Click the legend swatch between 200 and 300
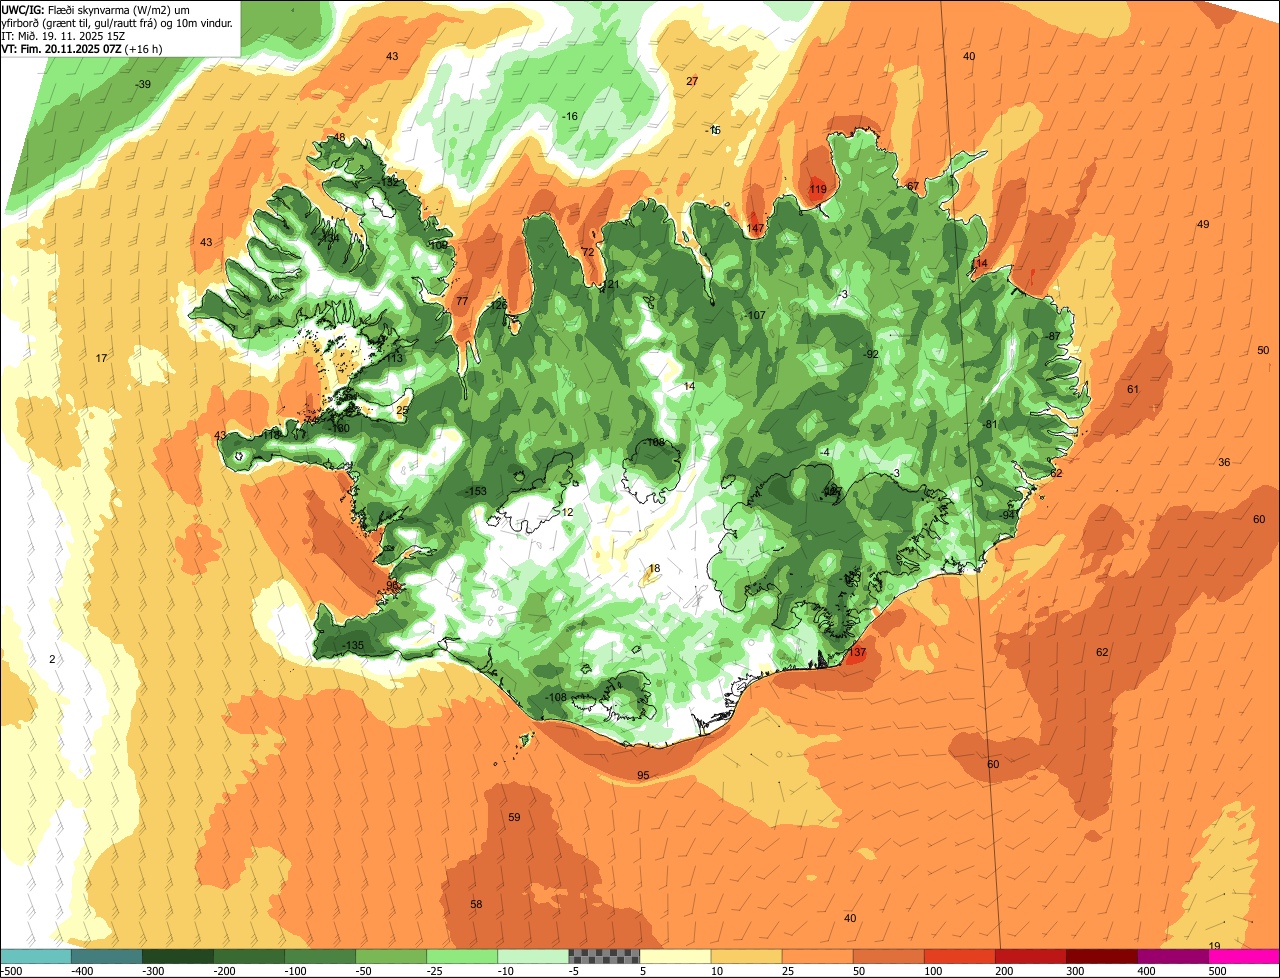Image resolution: width=1280 pixels, height=978 pixels. [1031, 956]
